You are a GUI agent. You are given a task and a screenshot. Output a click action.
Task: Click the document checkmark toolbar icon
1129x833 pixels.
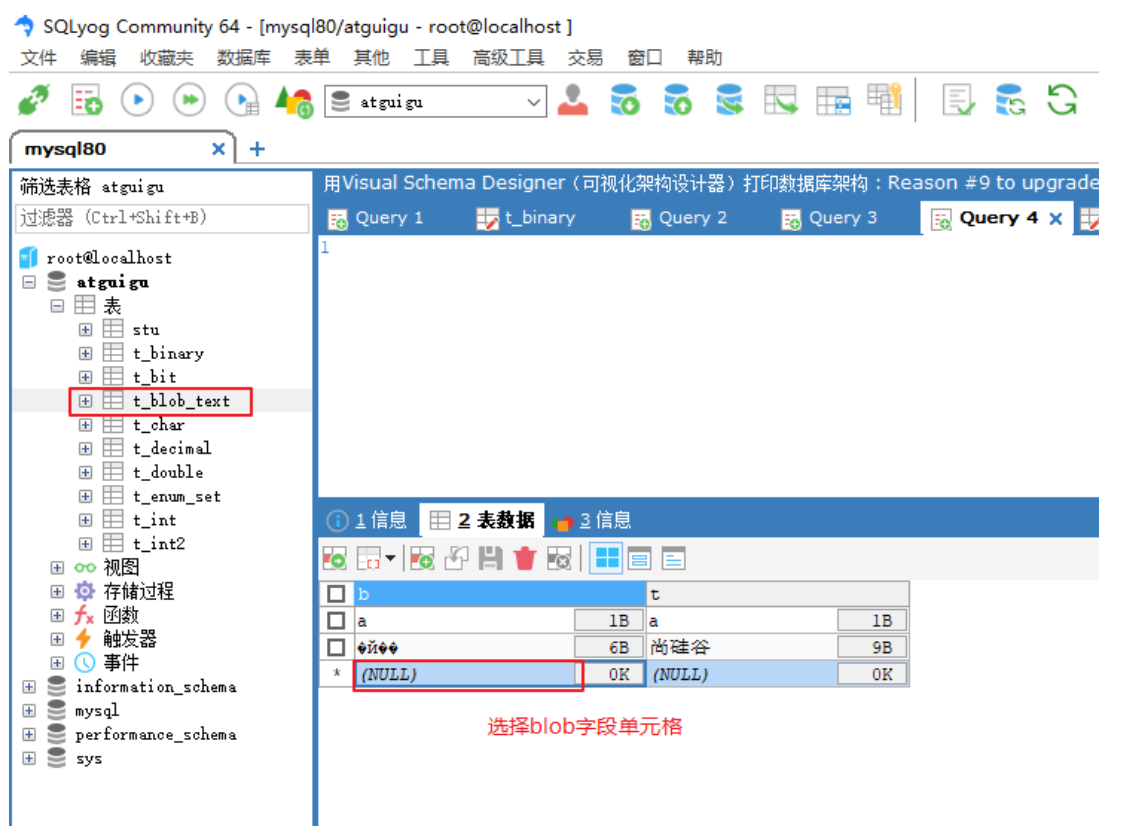(958, 100)
